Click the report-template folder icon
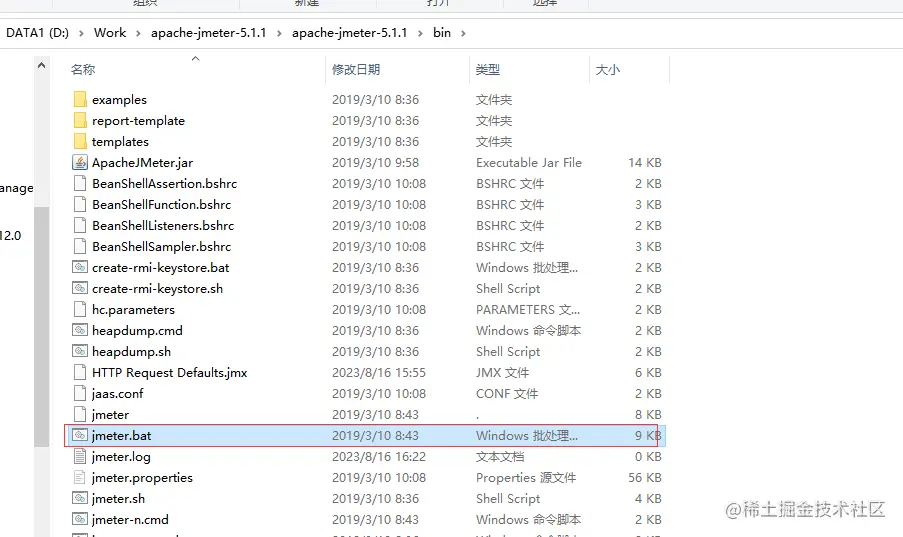Viewport: 903px width, 537px height. (x=80, y=120)
